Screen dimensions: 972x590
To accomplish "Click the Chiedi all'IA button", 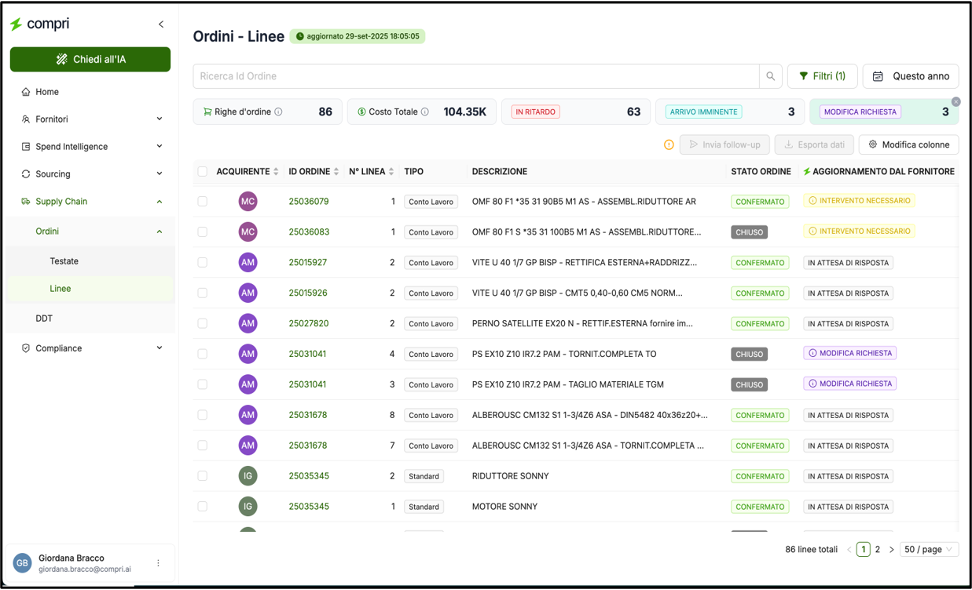I will (90, 59).
